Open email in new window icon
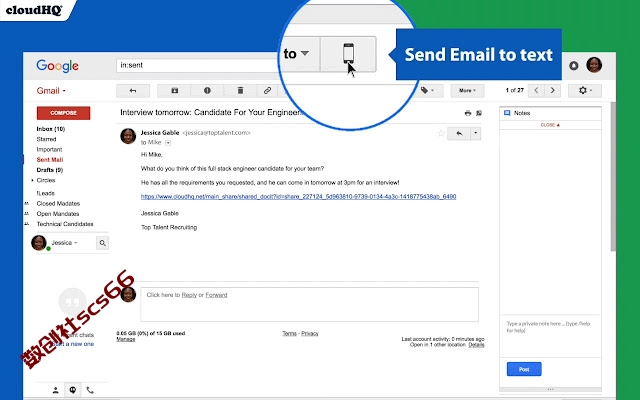Screen dimensions: 640x400 coord(479,113)
